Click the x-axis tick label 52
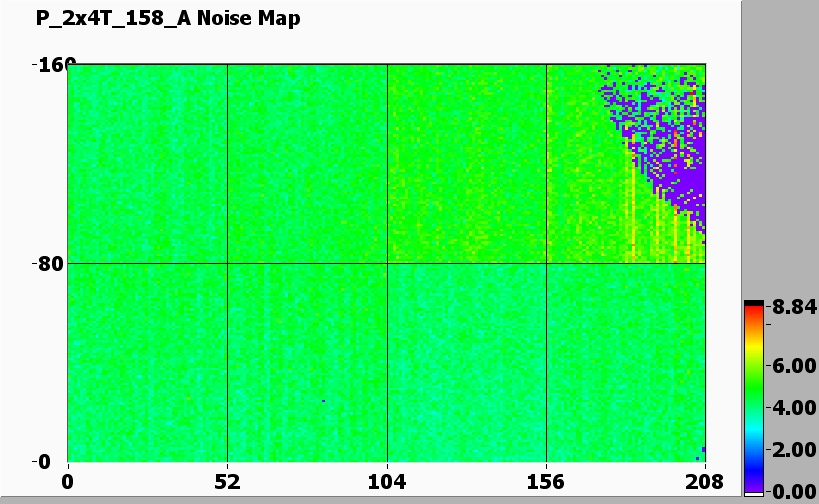Screen dimensions: 819x504 pyautogui.click(x=227, y=481)
